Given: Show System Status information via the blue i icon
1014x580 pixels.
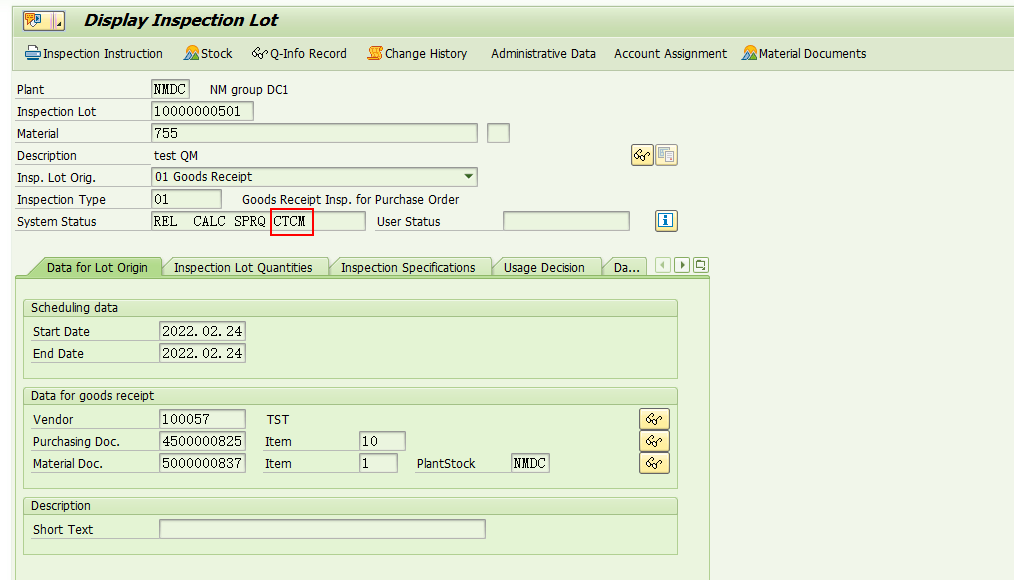Looking at the screenshot, I should click(x=665, y=221).
